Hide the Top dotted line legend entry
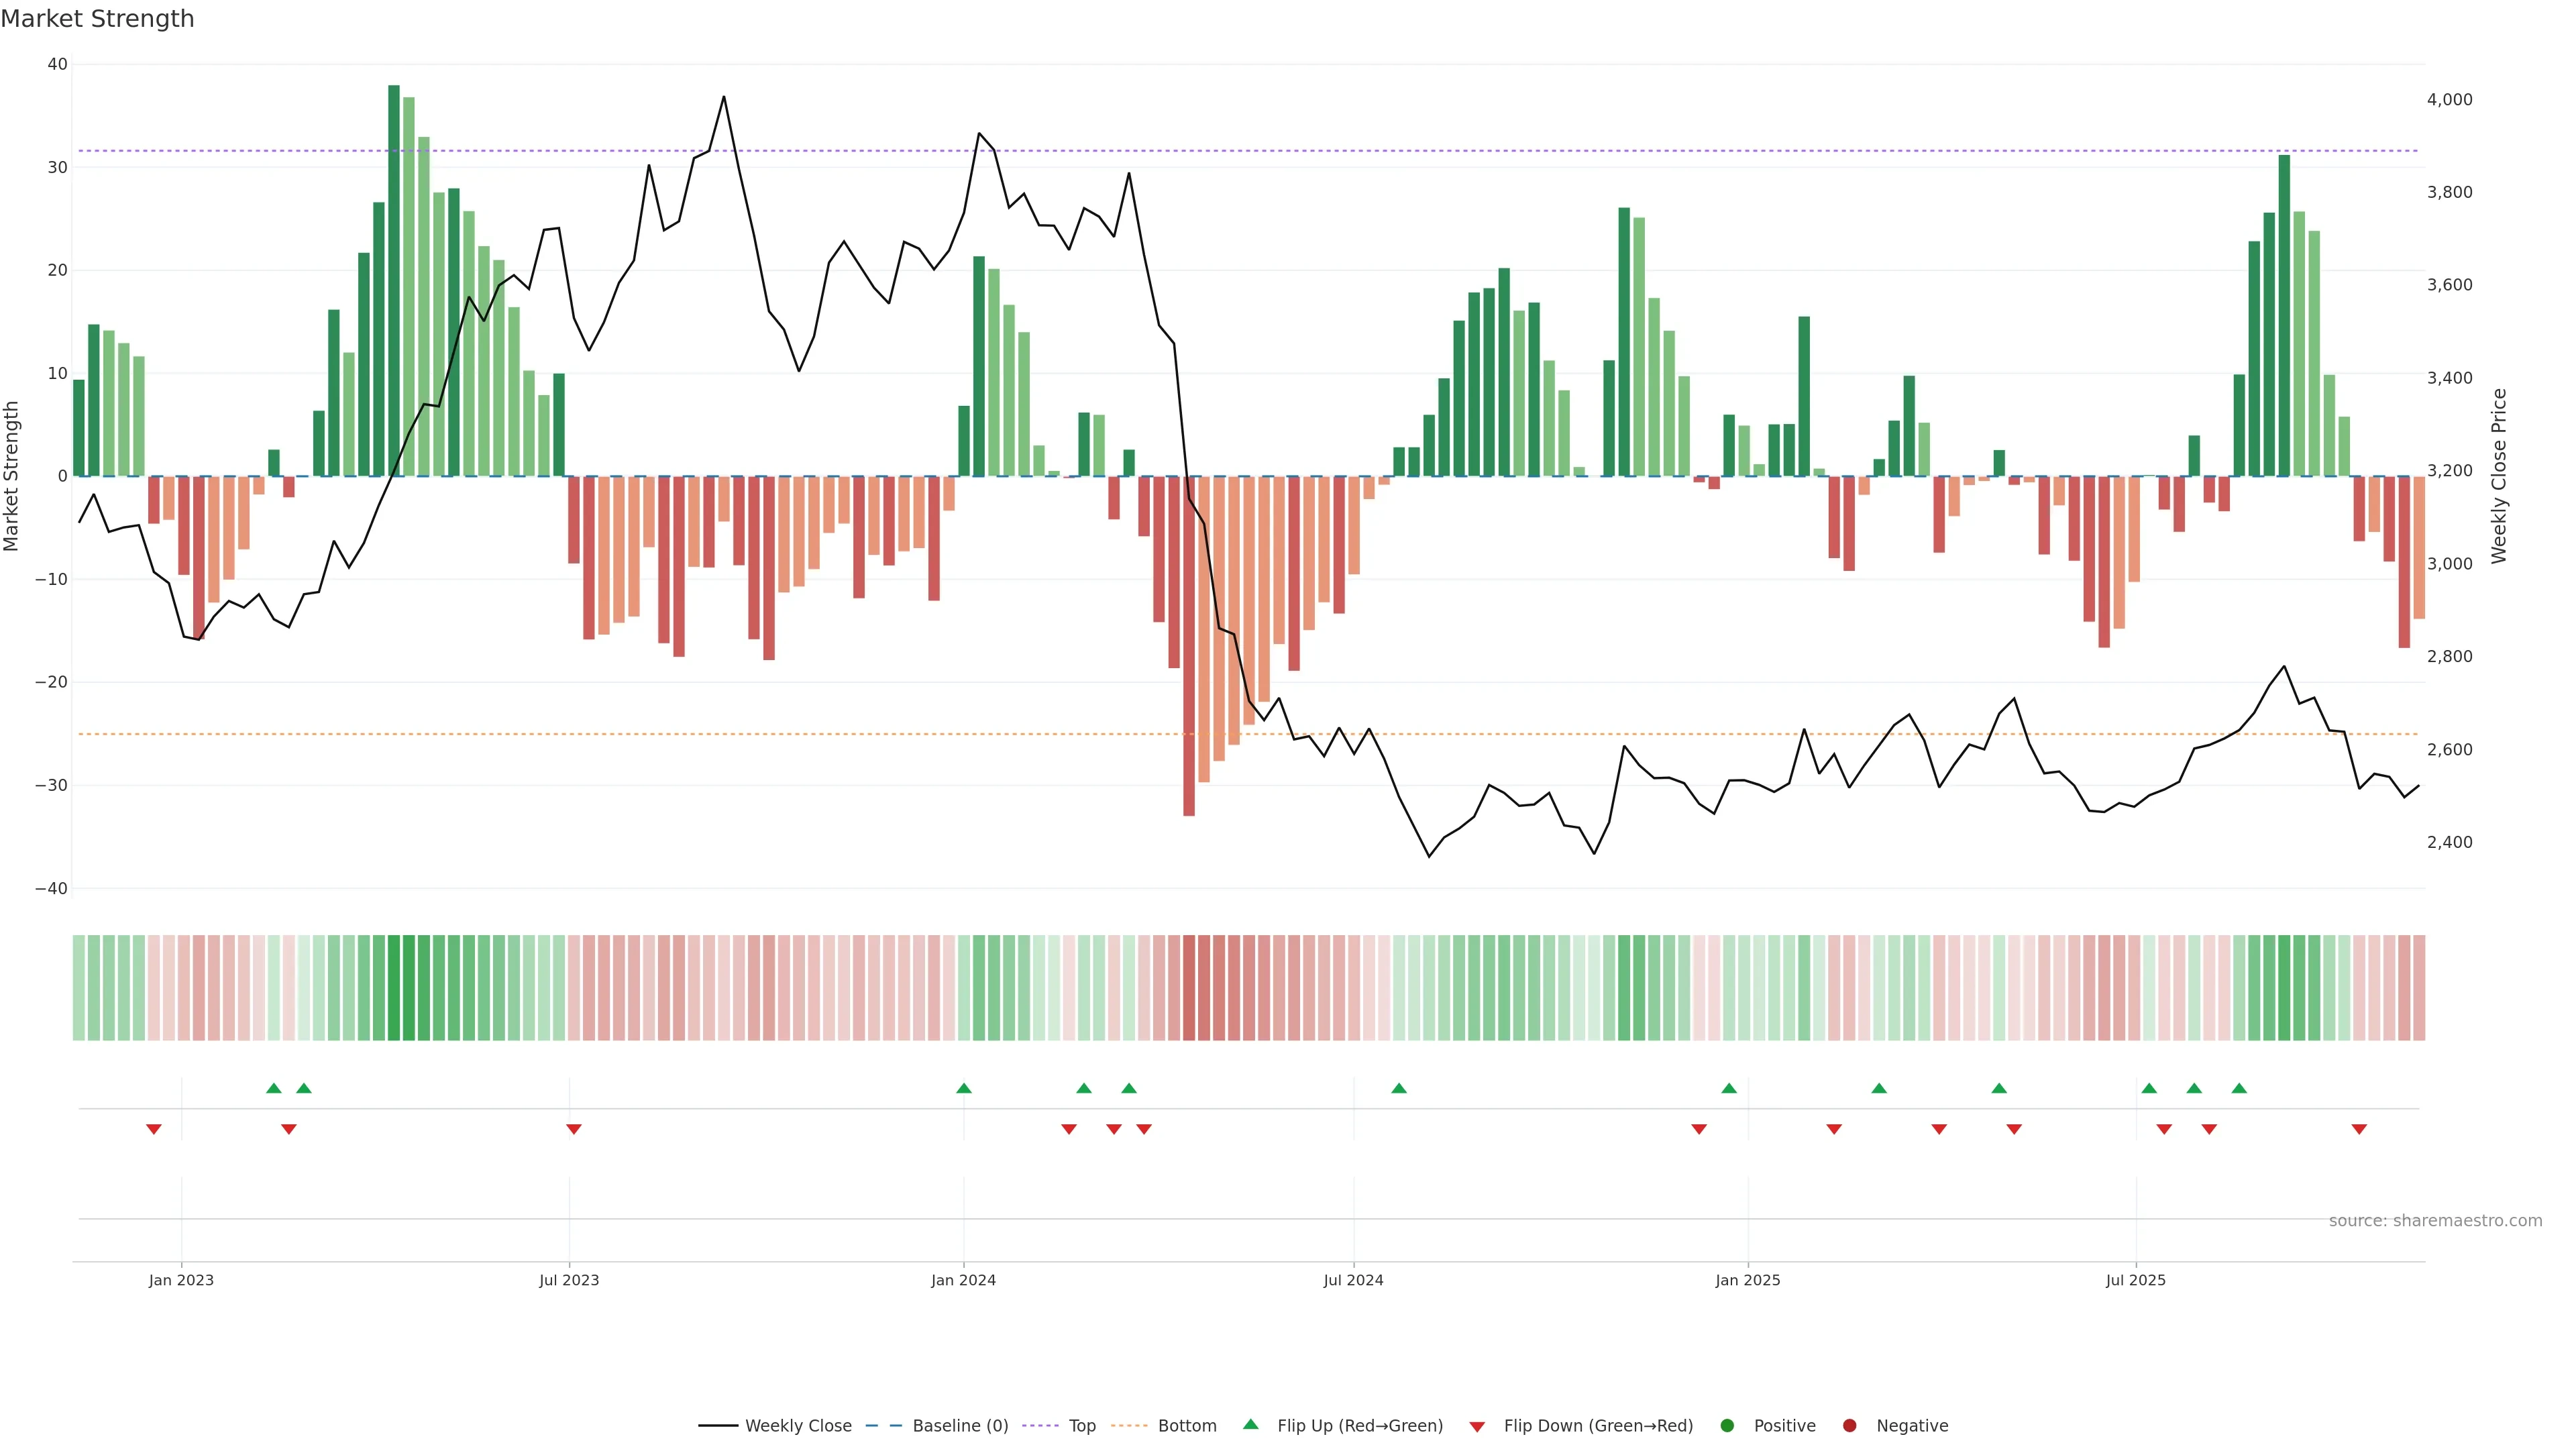The height and width of the screenshot is (1449, 2576). click(1081, 1425)
